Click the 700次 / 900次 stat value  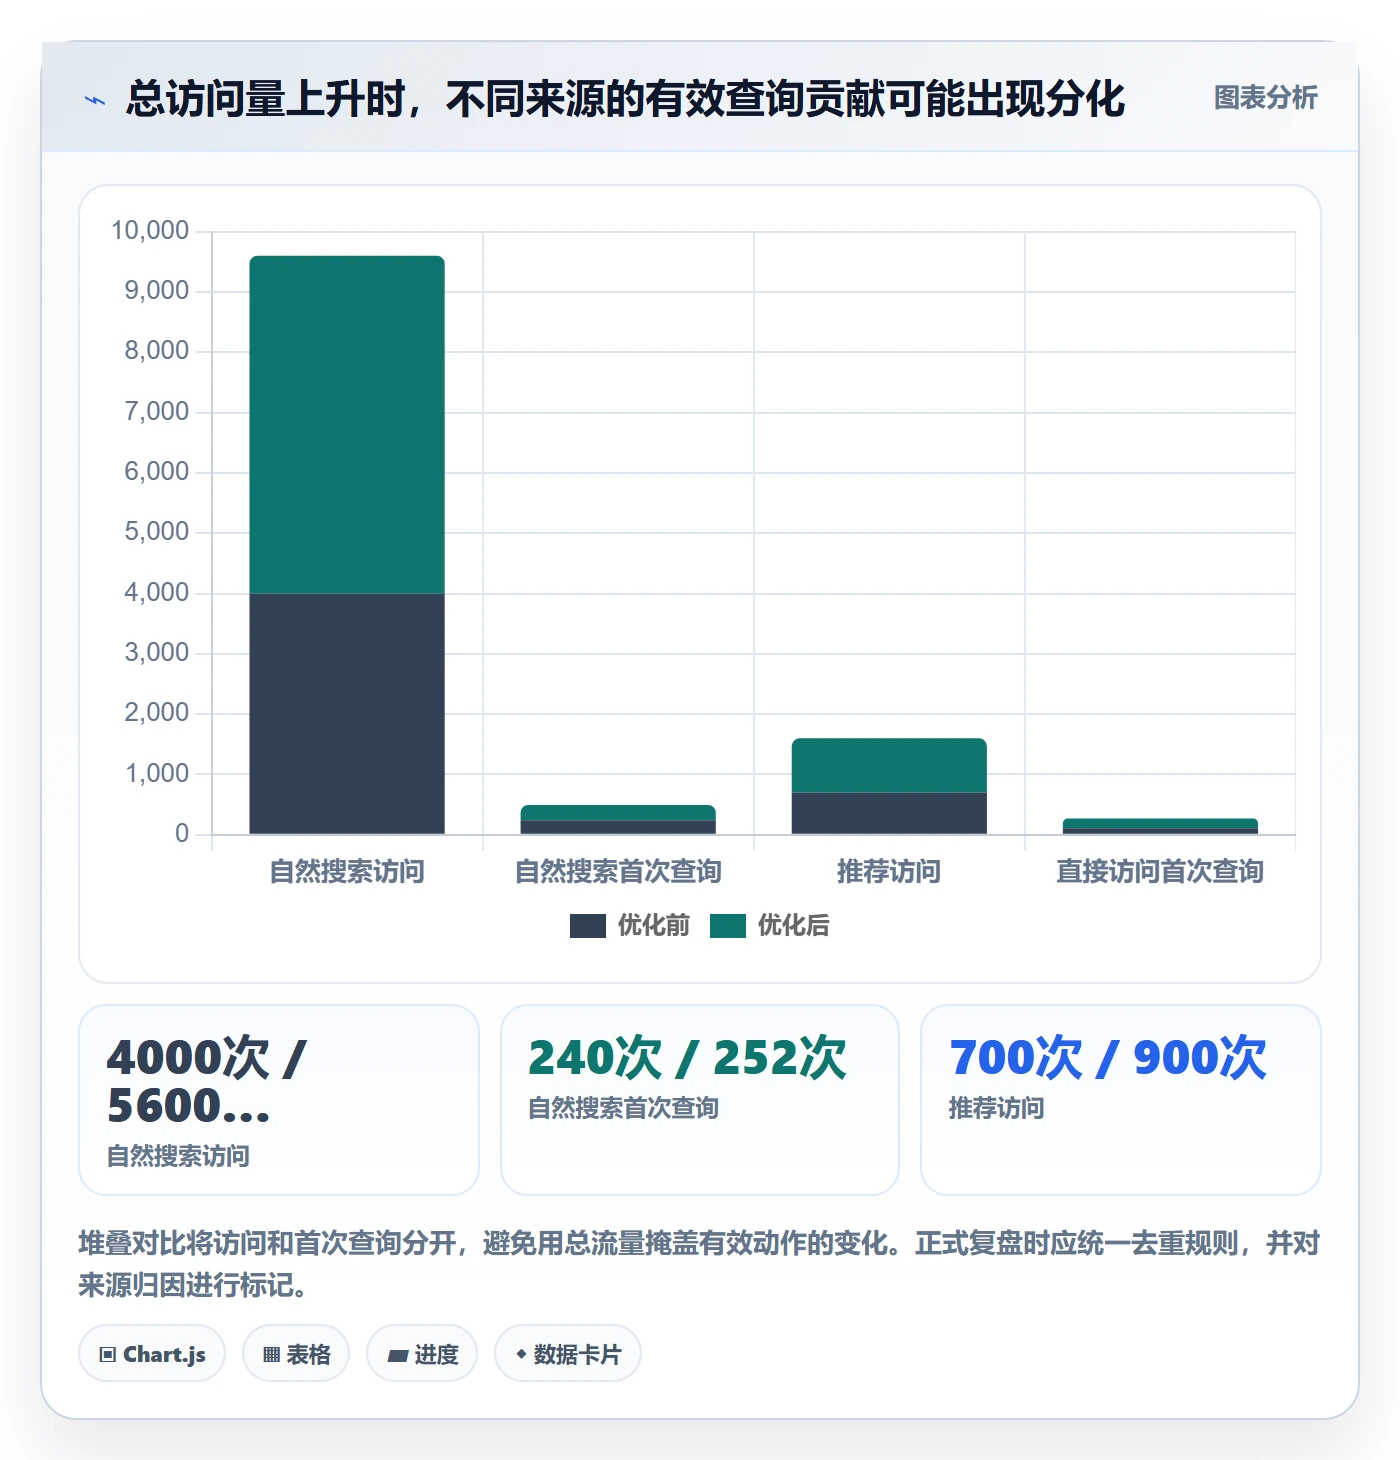1108,1058
